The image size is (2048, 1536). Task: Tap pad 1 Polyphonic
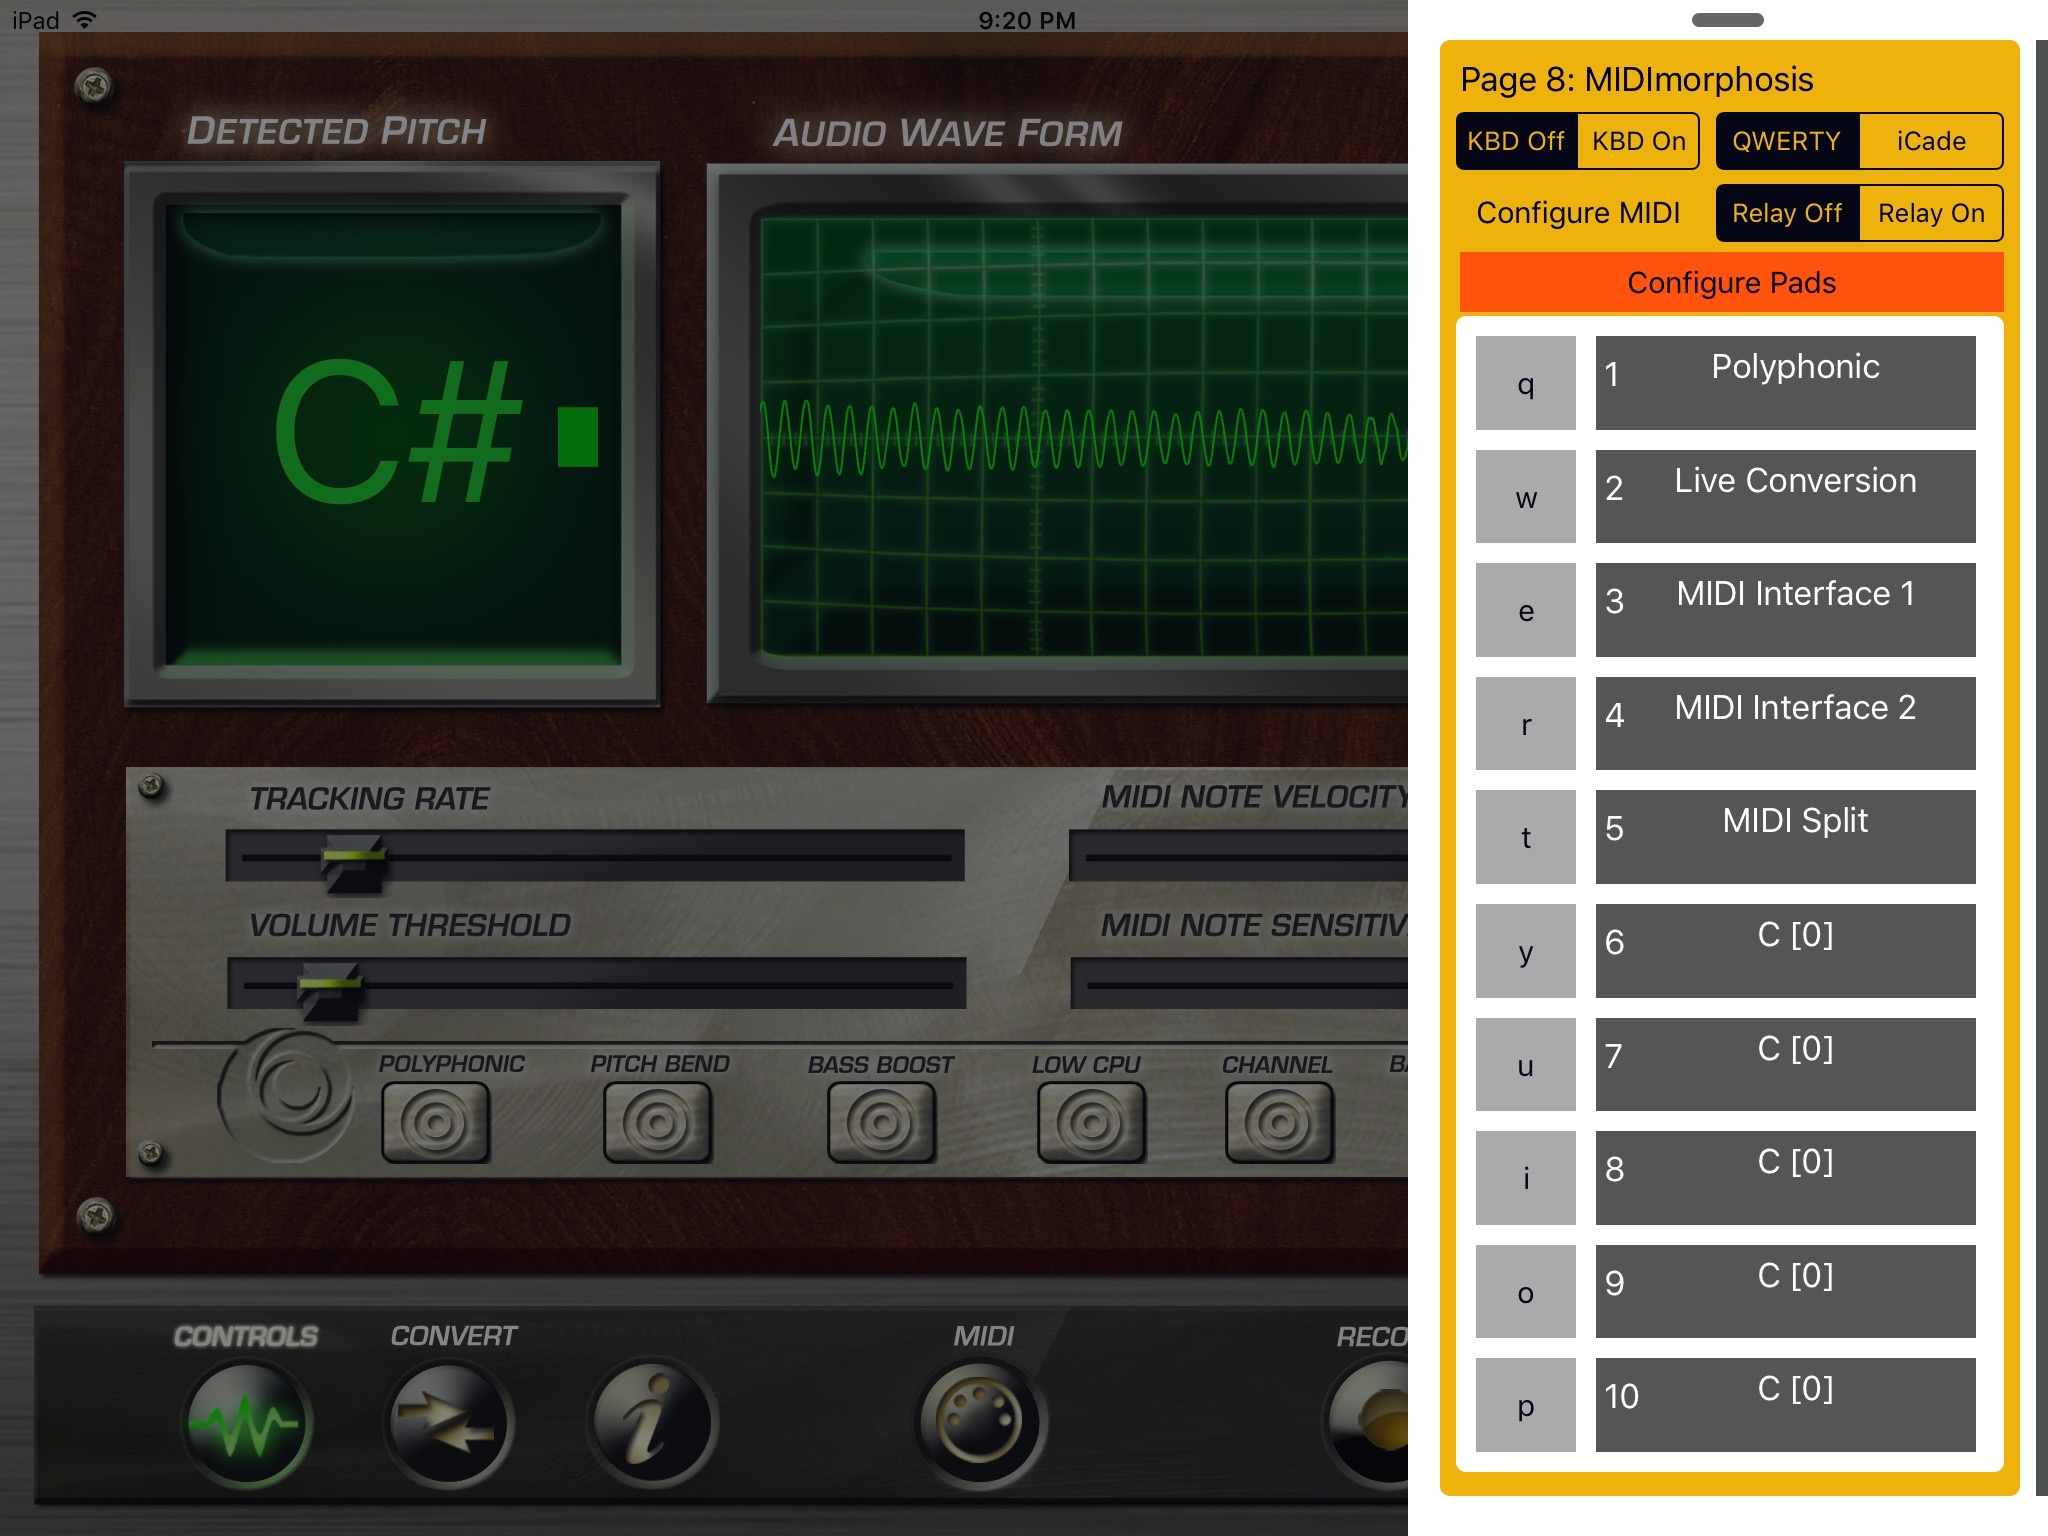(1785, 383)
